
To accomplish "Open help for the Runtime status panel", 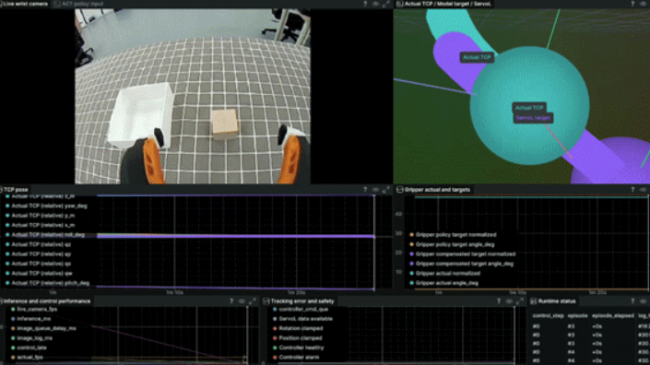I will pos(633,301).
